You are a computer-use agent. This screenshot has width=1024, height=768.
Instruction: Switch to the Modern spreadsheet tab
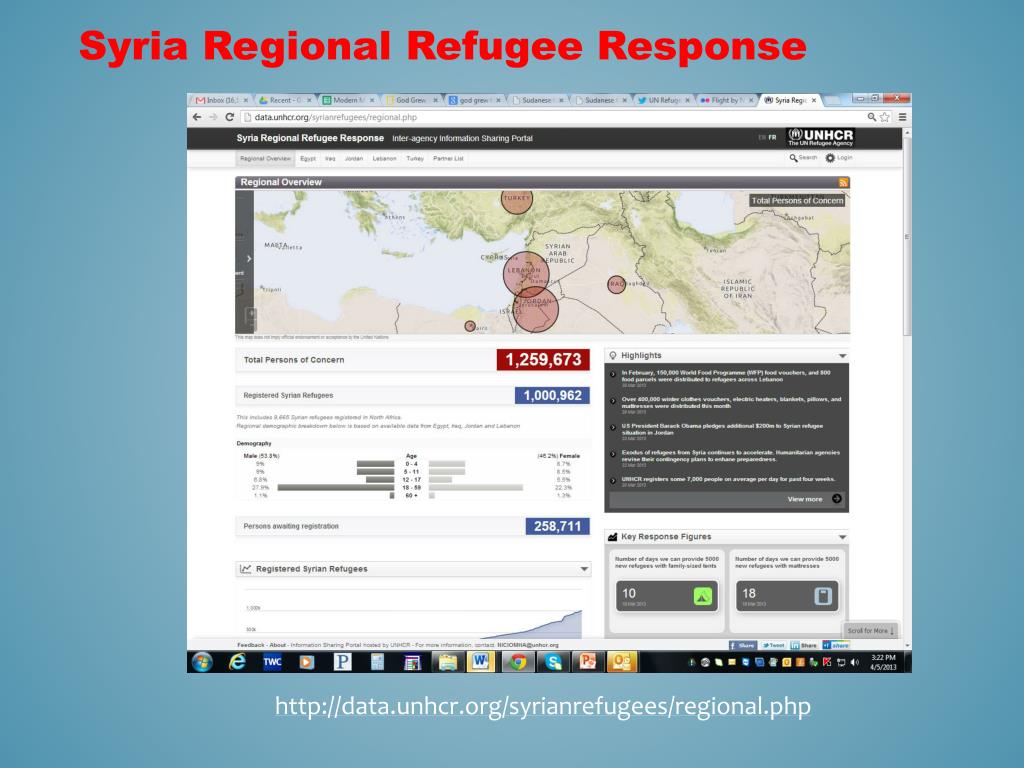point(345,100)
